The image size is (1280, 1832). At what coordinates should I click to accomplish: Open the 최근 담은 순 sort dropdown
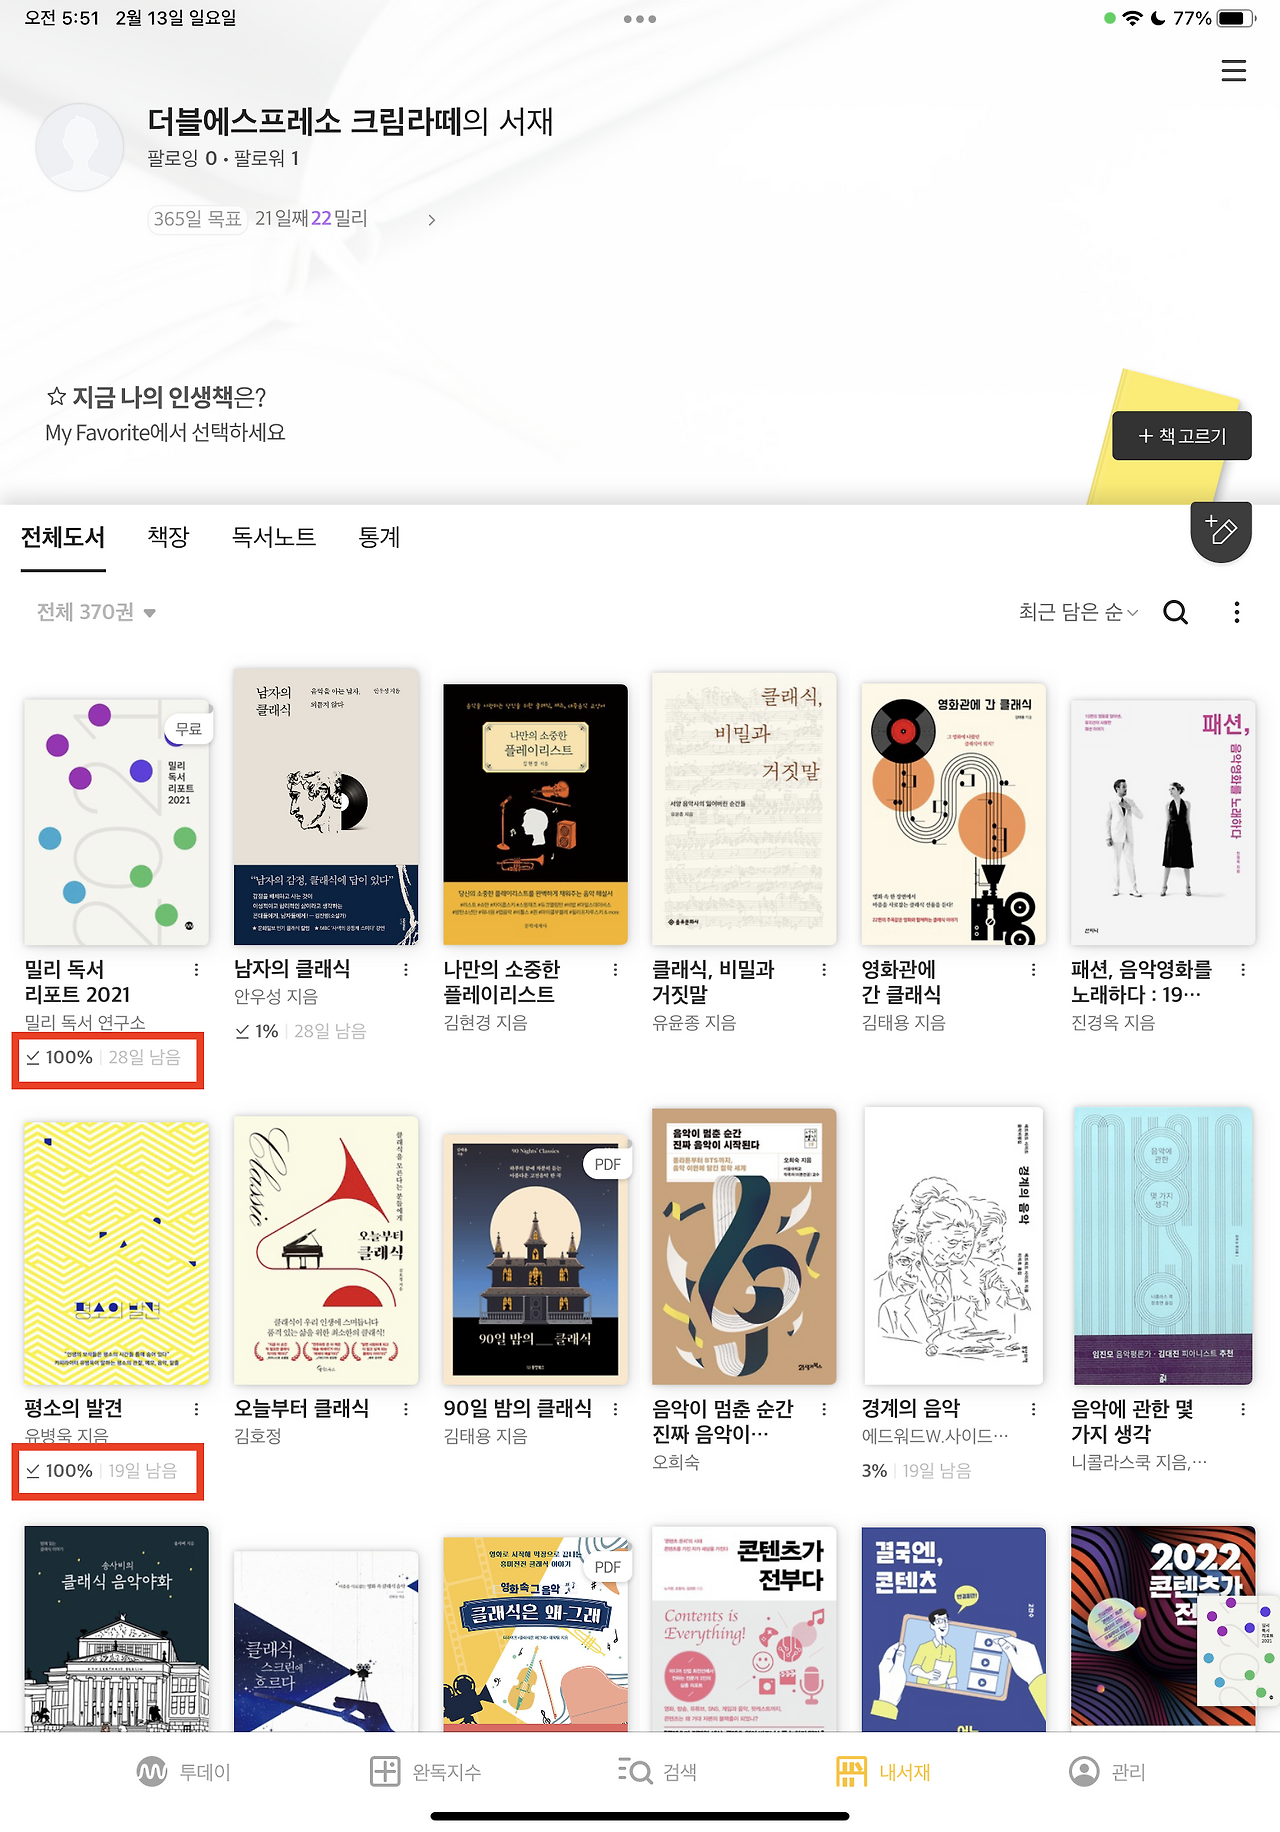(1078, 612)
